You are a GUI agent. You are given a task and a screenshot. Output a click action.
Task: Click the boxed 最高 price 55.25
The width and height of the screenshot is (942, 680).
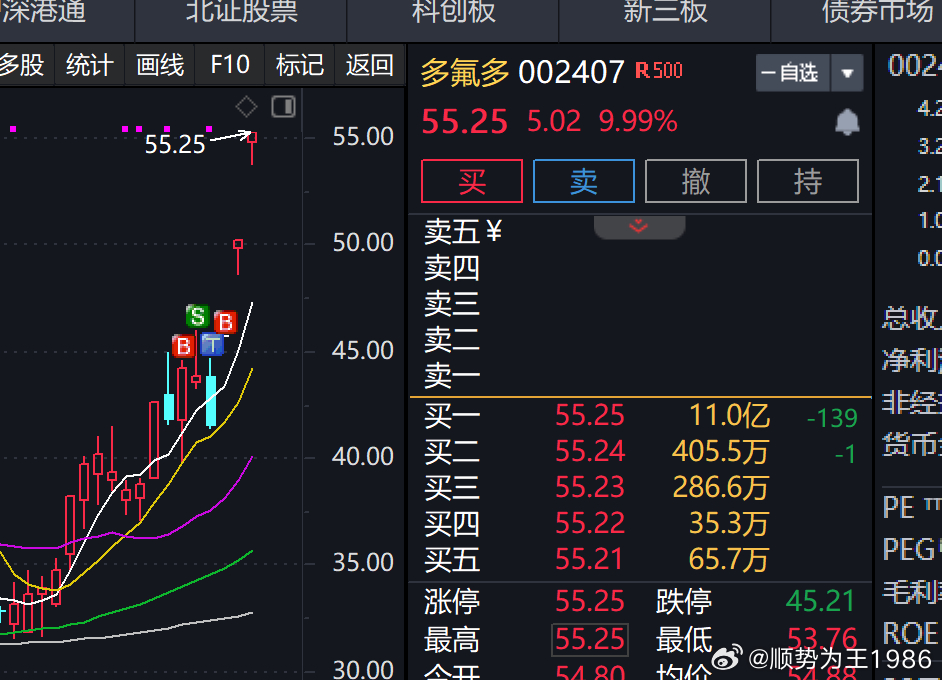[590, 639]
